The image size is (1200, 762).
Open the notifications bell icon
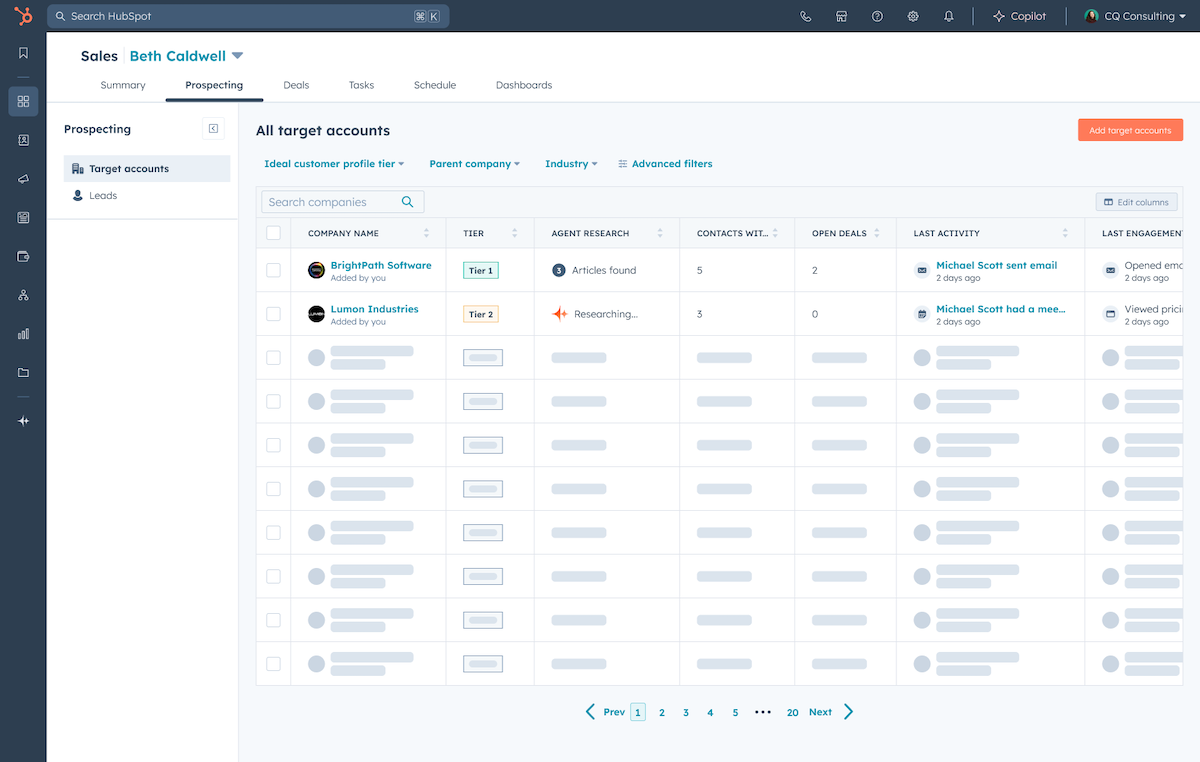[x=949, y=17]
